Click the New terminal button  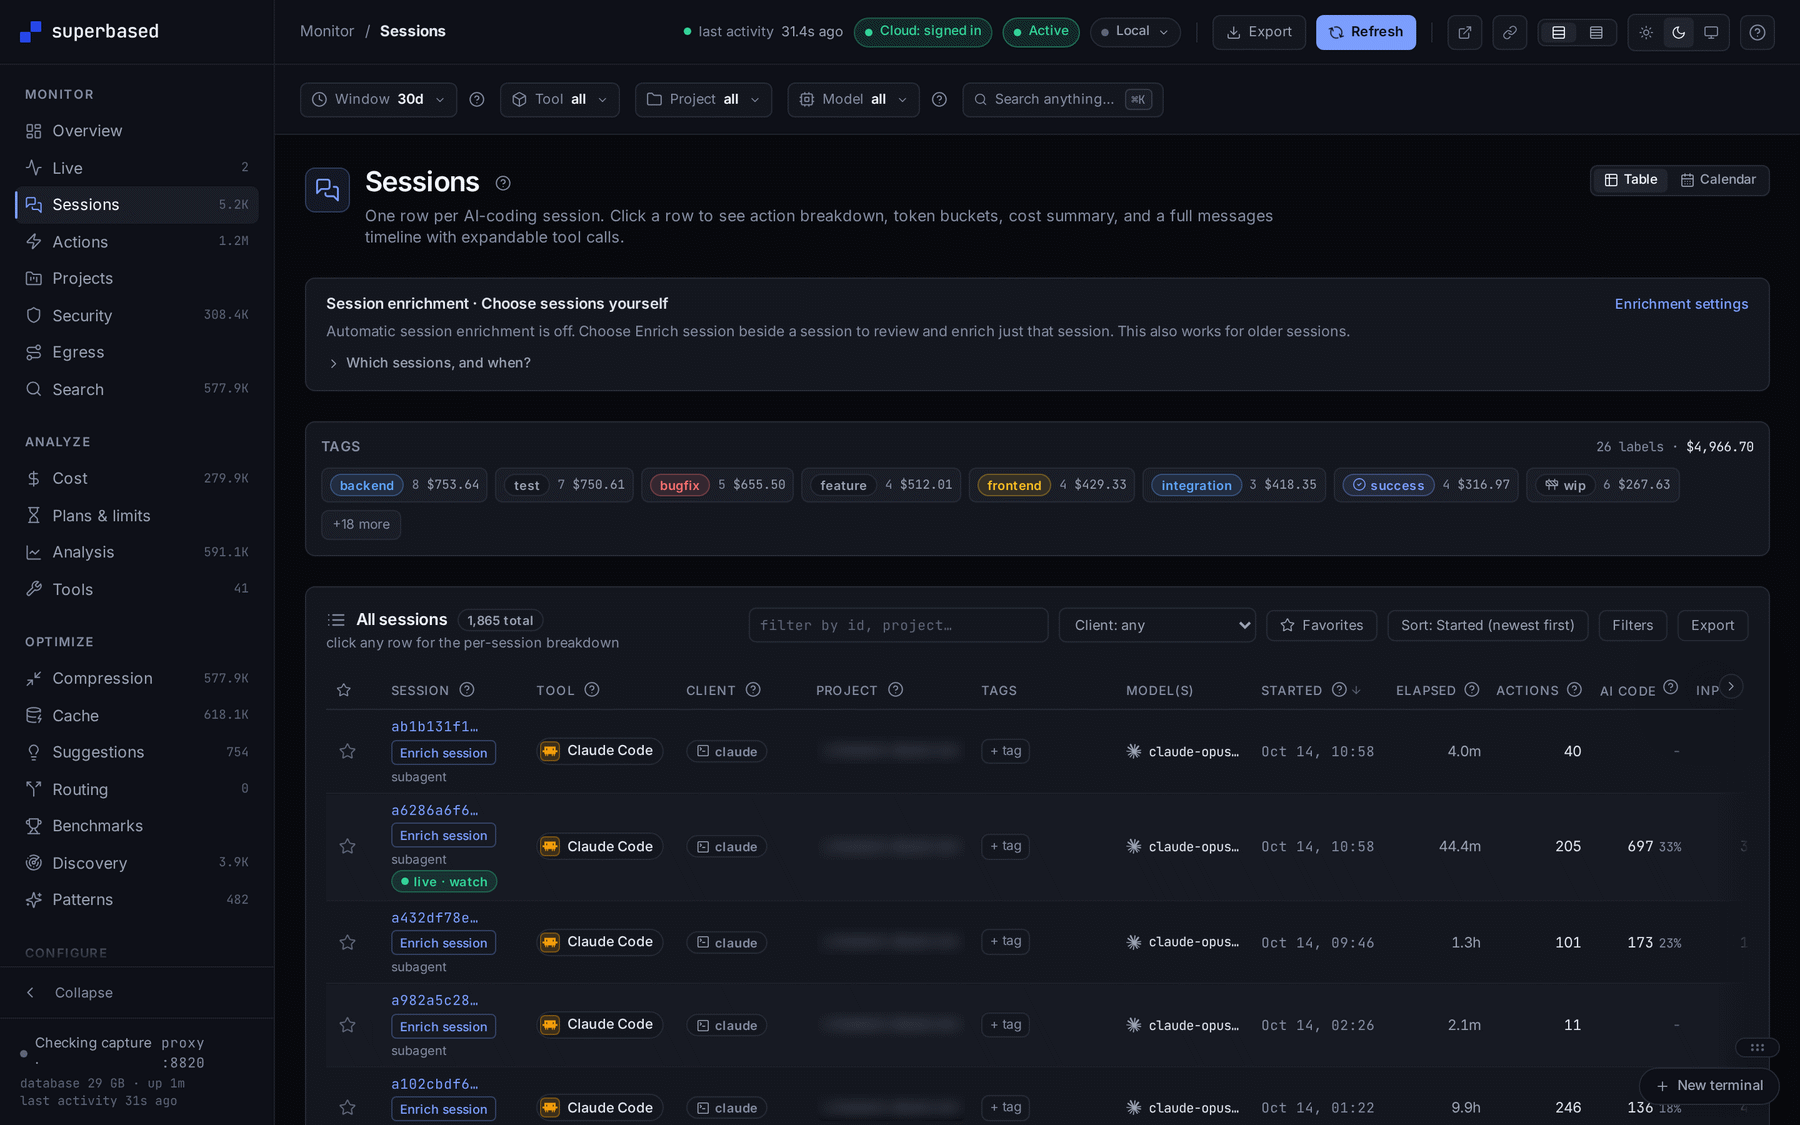click(x=1709, y=1086)
